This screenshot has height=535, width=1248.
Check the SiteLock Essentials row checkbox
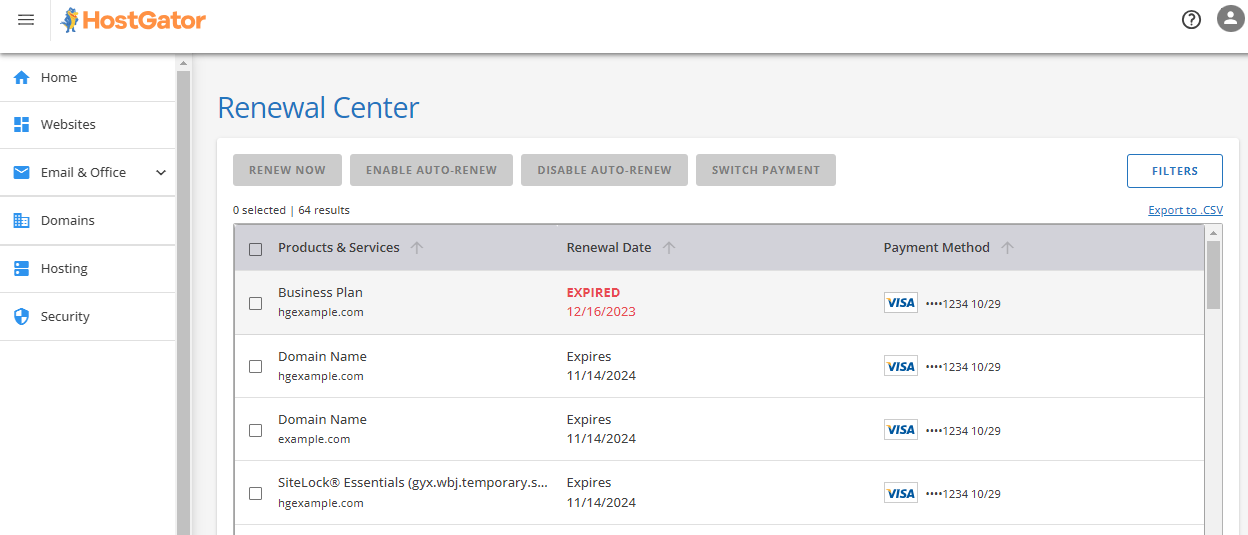coord(255,493)
